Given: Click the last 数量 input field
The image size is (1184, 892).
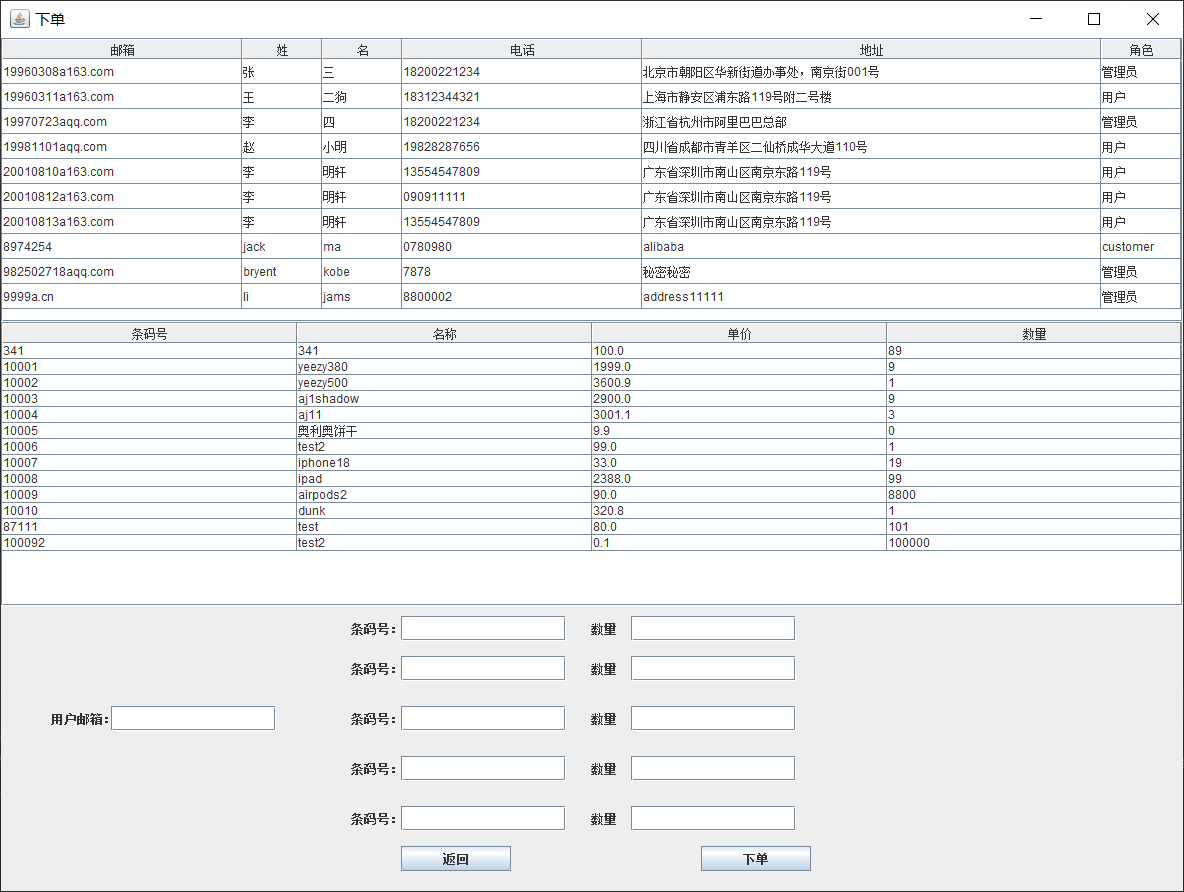Looking at the screenshot, I should coord(712,817).
